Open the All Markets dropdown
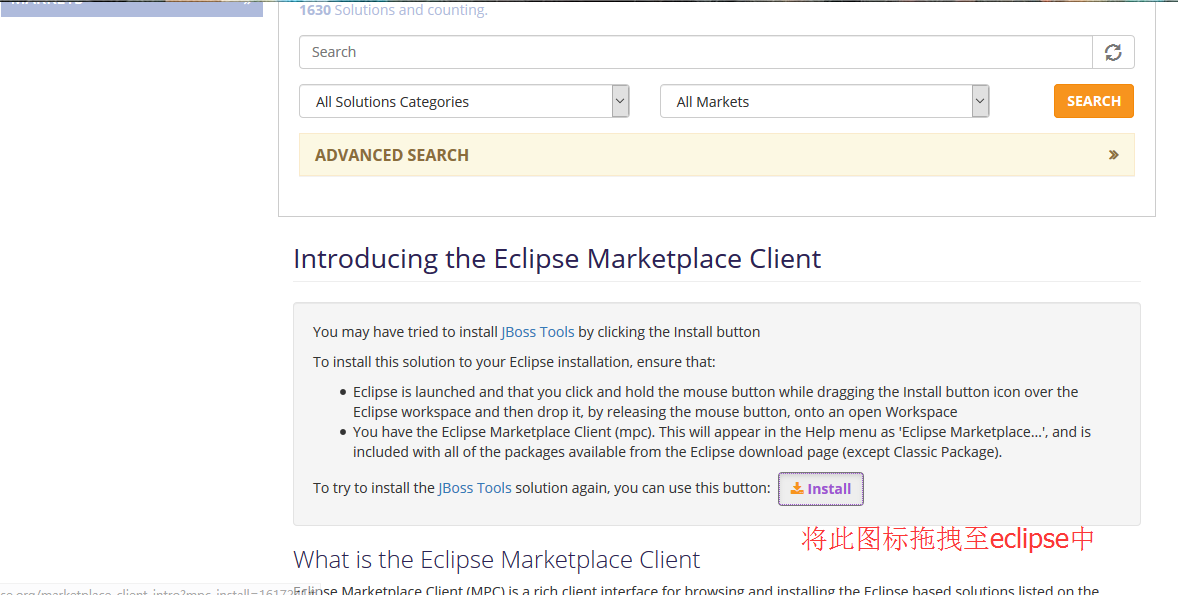This screenshot has width=1178, height=595. click(825, 101)
